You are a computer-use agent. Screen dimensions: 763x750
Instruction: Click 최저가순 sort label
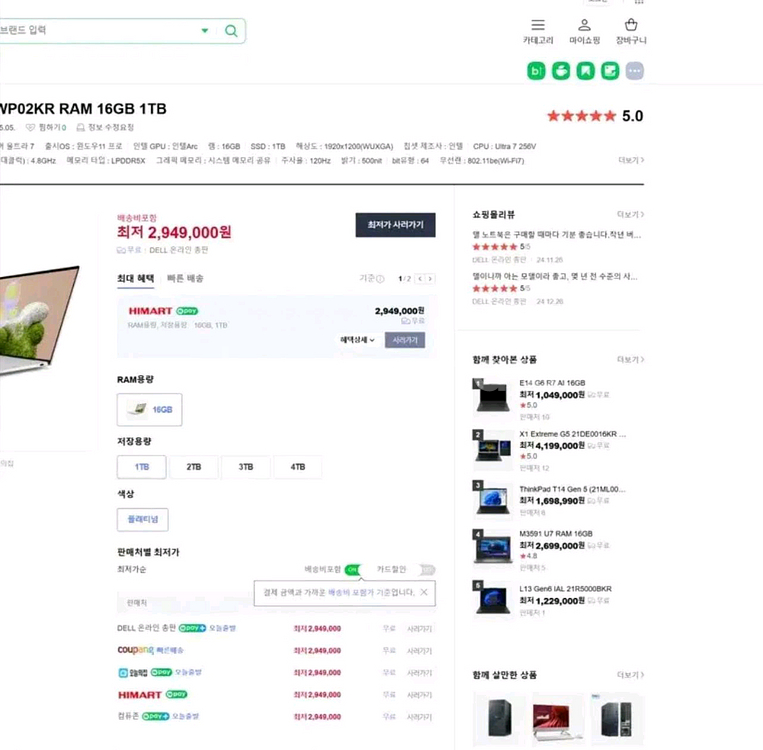[131, 569]
